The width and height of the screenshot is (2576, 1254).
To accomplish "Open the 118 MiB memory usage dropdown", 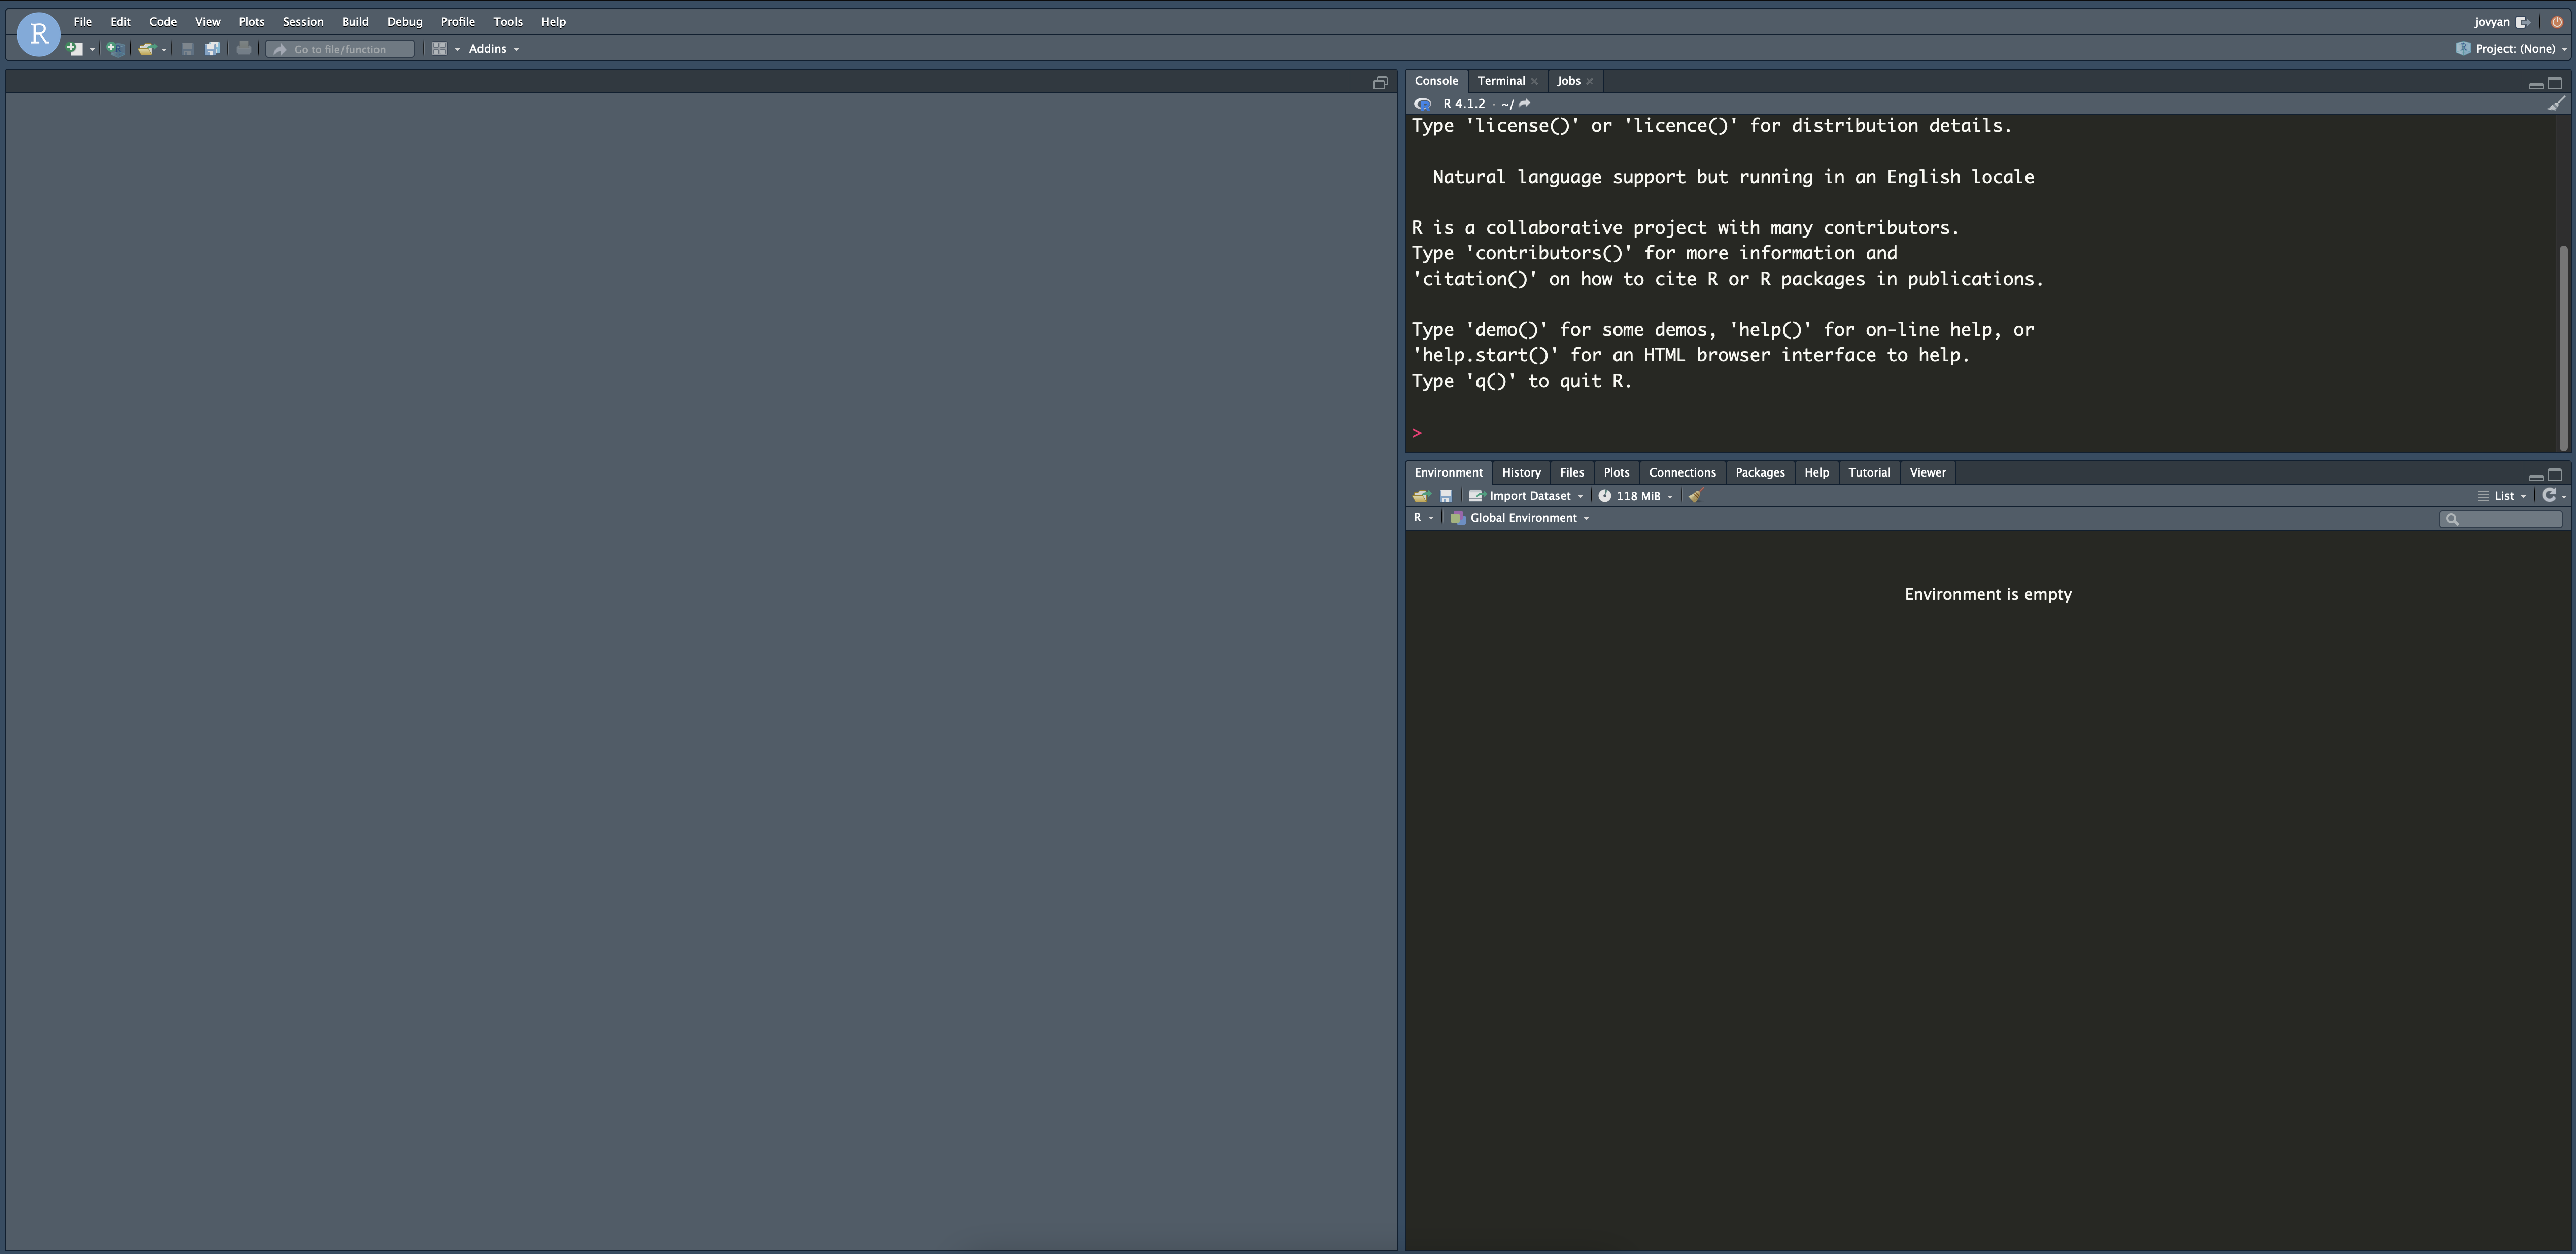I will [x=1636, y=496].
